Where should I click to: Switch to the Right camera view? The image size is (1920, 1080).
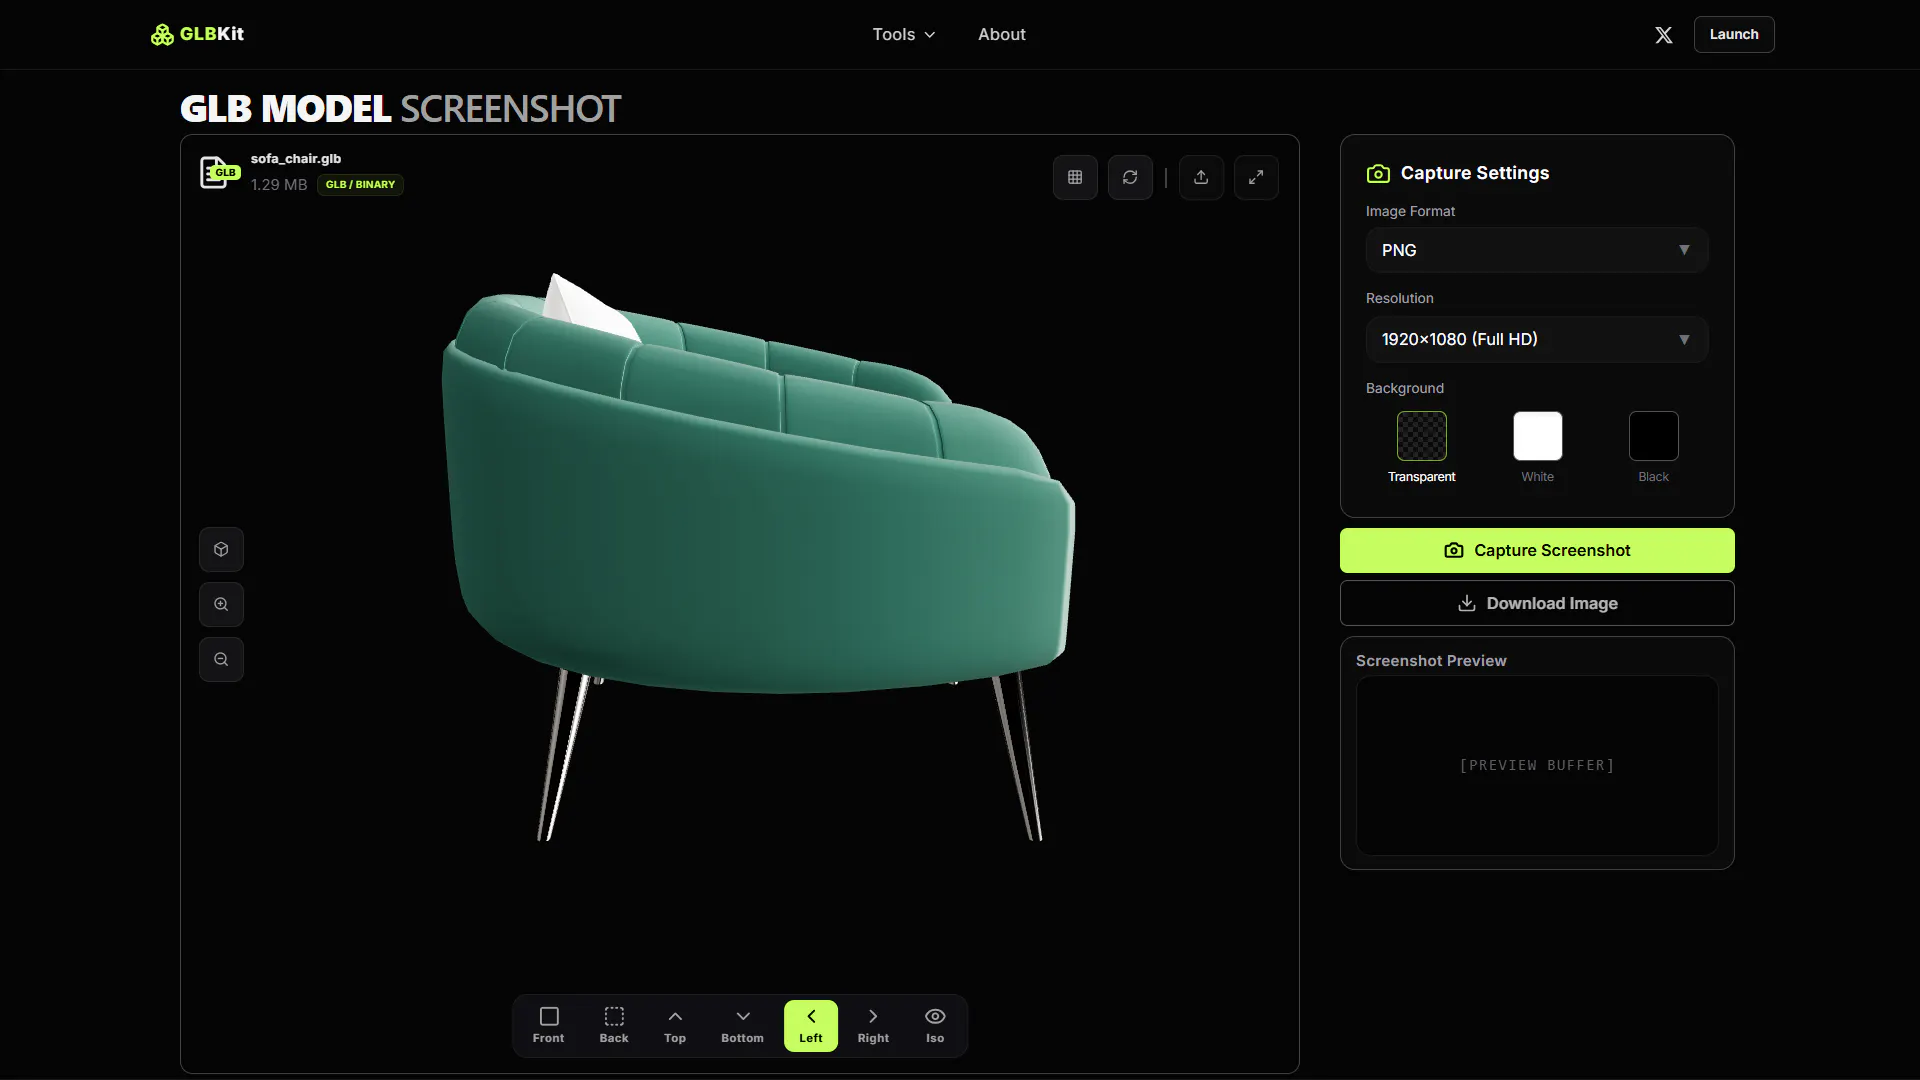coord(873,1025)
